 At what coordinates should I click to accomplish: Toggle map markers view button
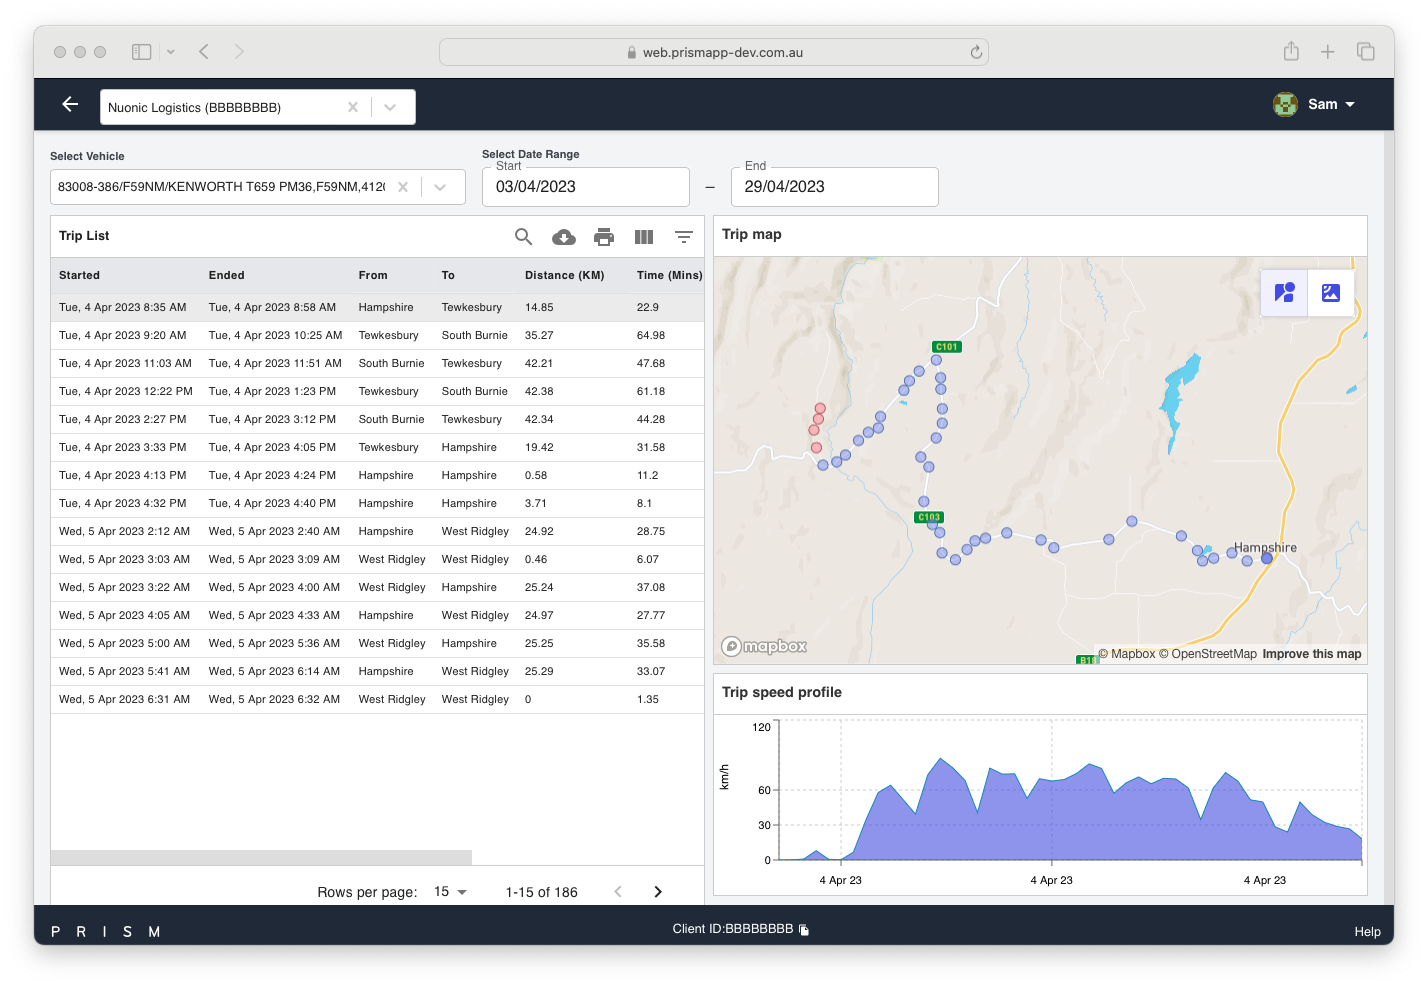1284,293
